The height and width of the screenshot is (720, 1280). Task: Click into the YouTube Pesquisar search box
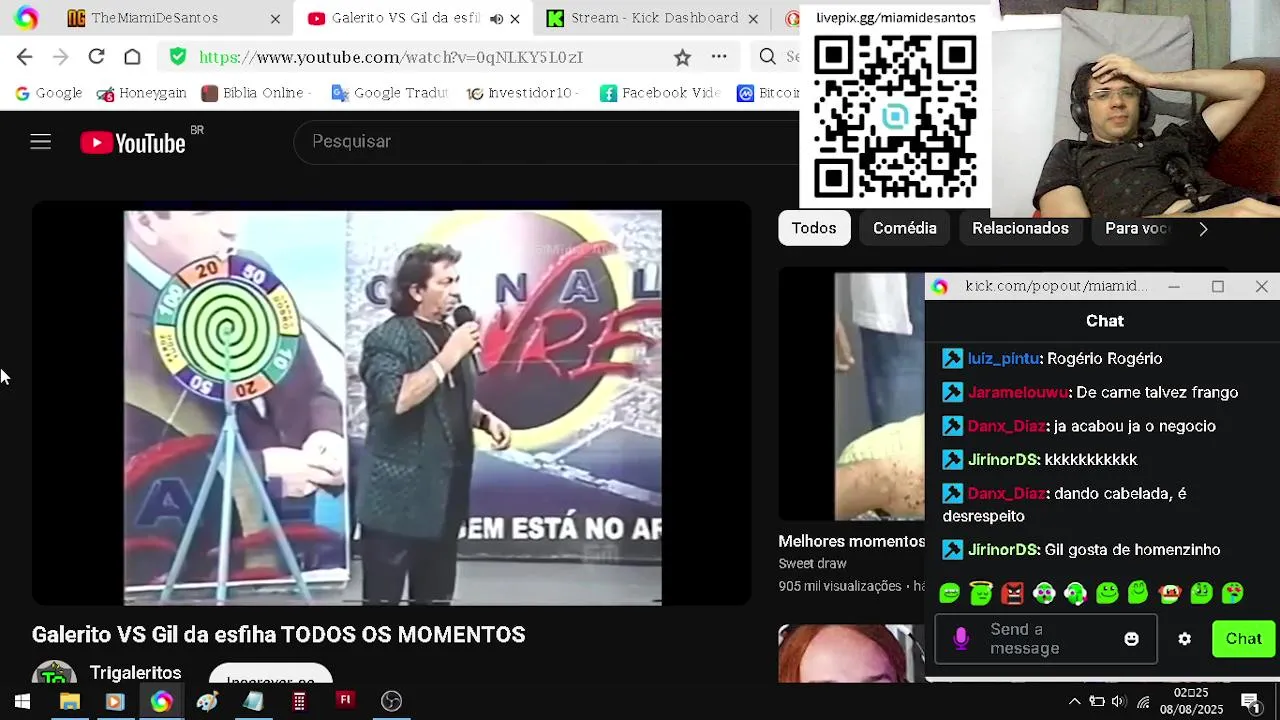pos(545,142)
